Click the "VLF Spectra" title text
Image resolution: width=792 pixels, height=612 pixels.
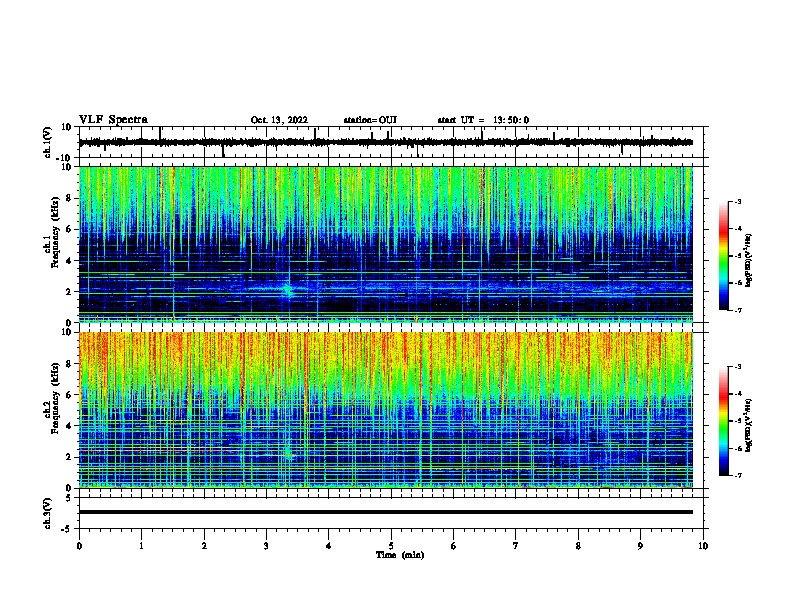[113, 120]
